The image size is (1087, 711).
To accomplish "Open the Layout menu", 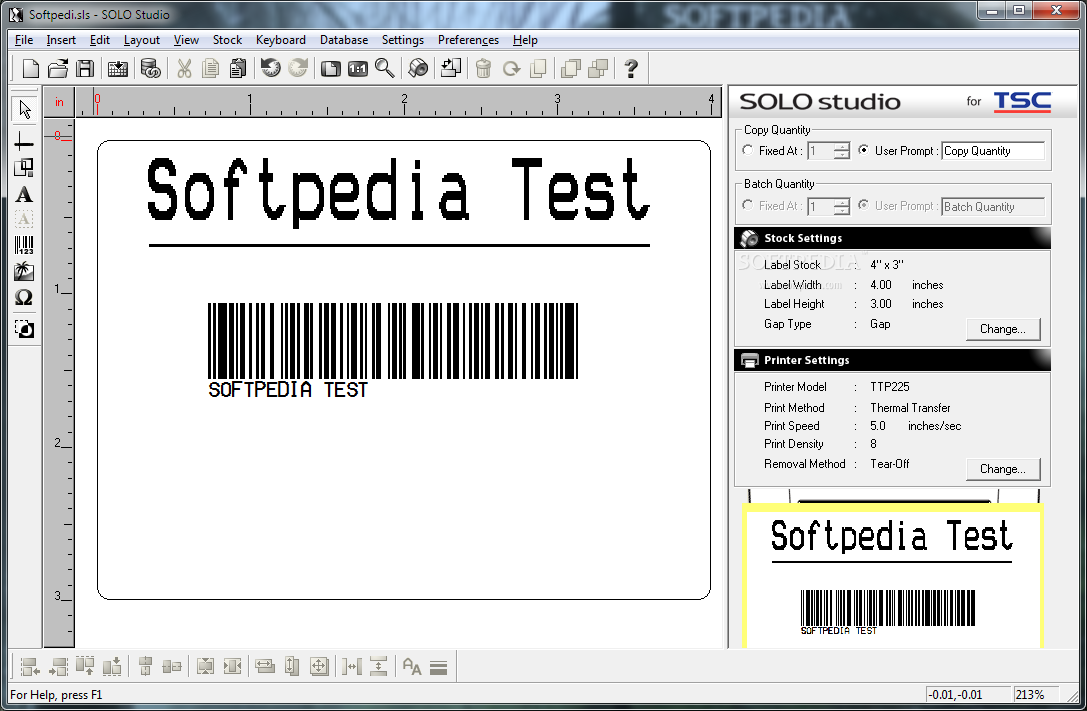I will (141, 40).
